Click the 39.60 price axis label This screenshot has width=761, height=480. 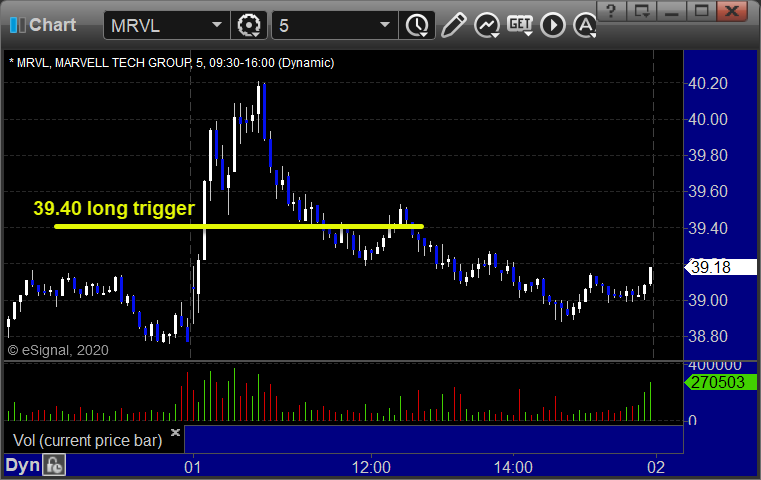[708, 192]
